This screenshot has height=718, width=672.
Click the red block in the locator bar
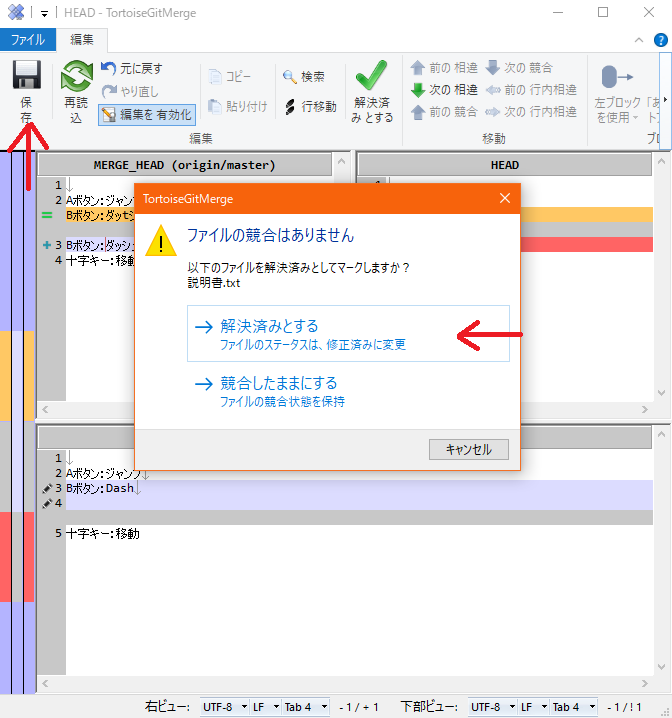(x=17, y=556)
